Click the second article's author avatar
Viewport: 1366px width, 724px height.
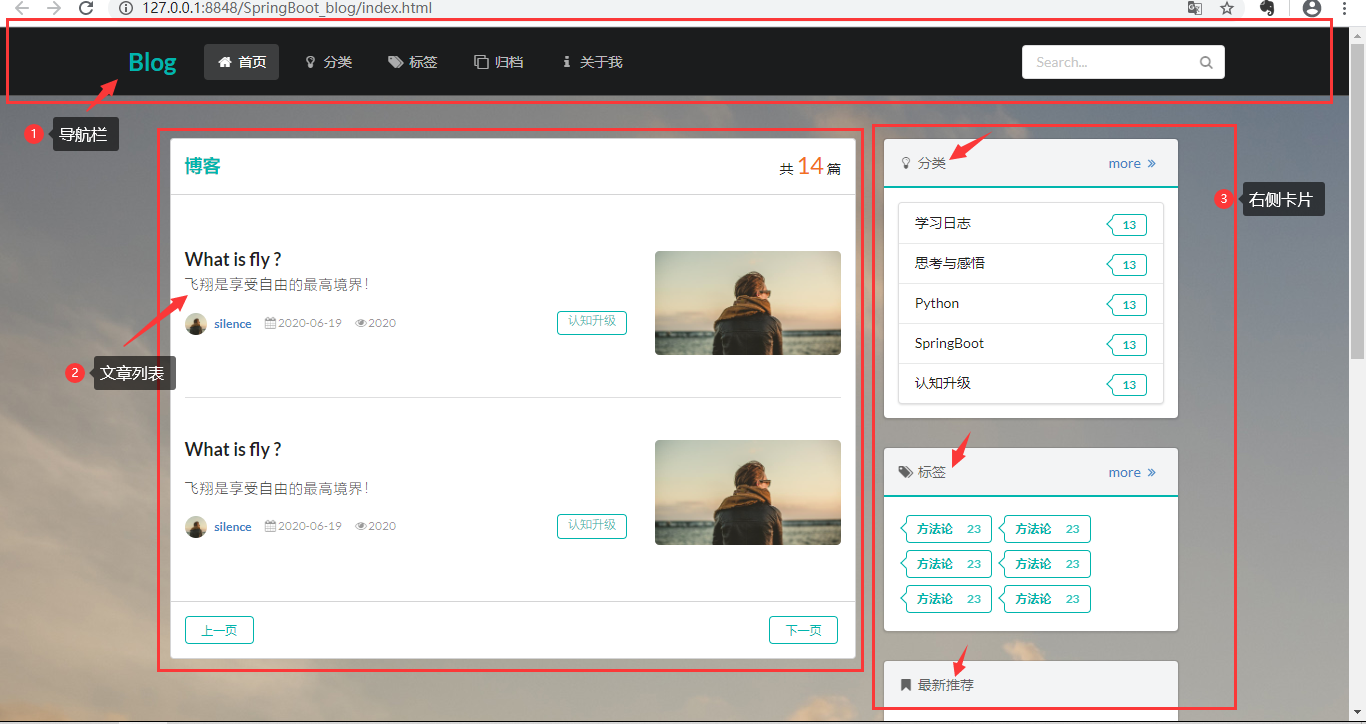196,527
